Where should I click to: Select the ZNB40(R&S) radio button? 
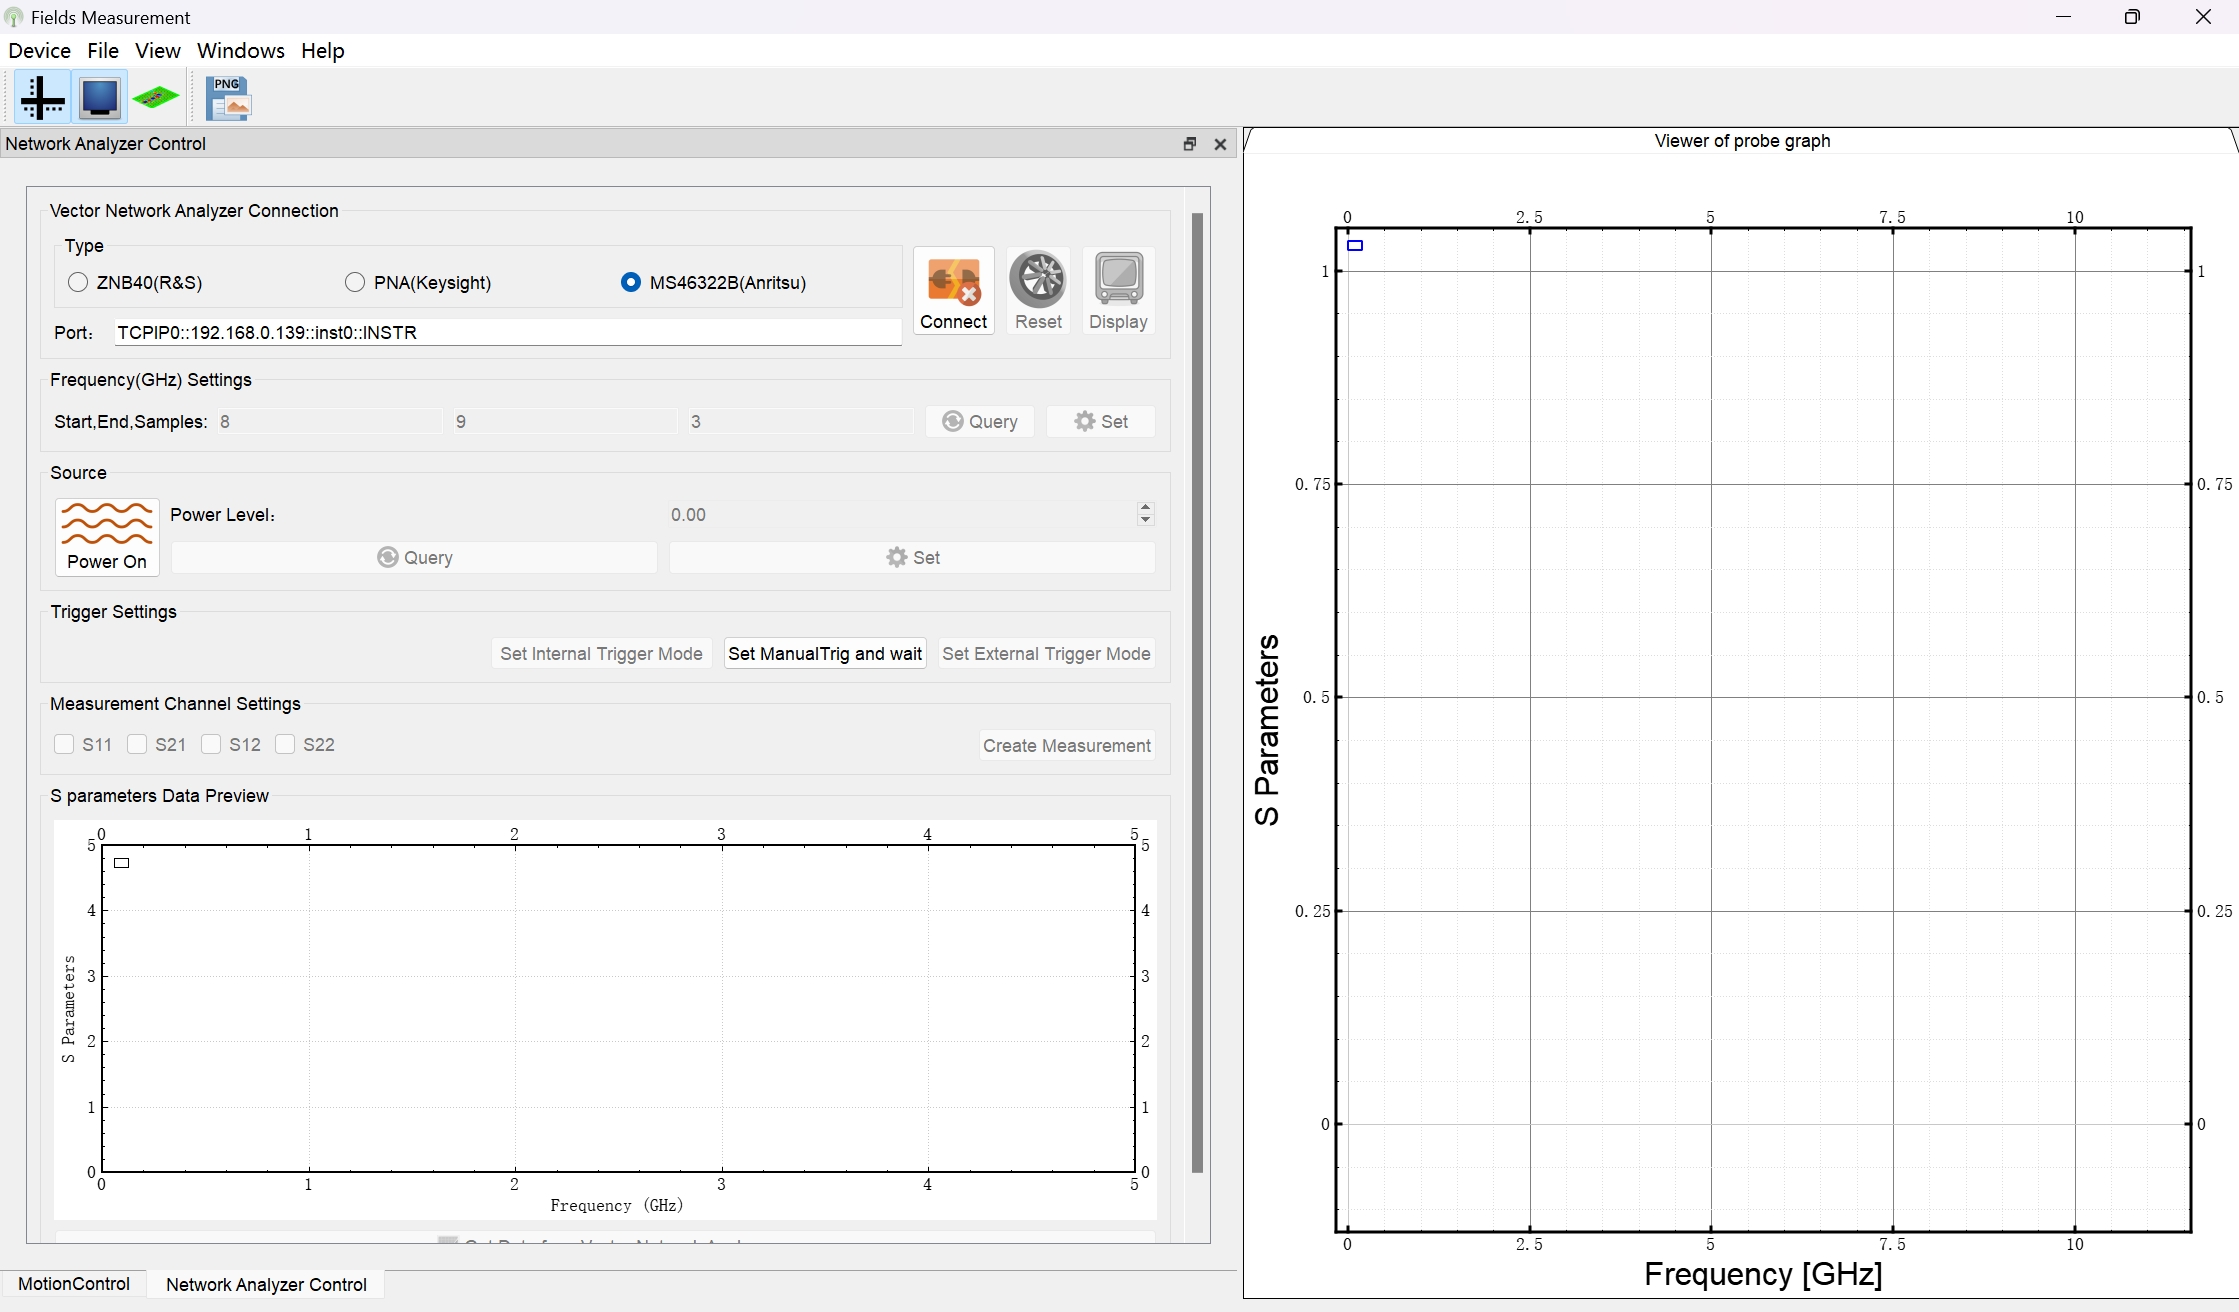(x=78, y=282)
